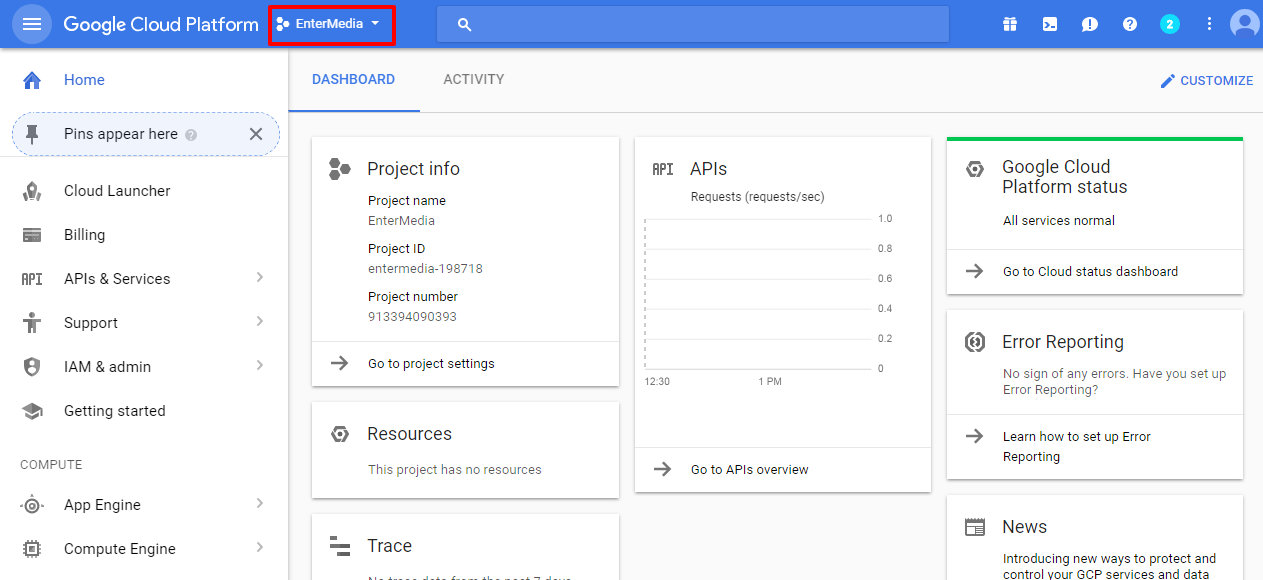This screenshot has height=580, width=1263.
Task: Open the free trial gift icon
Action: coord(1010,24)
